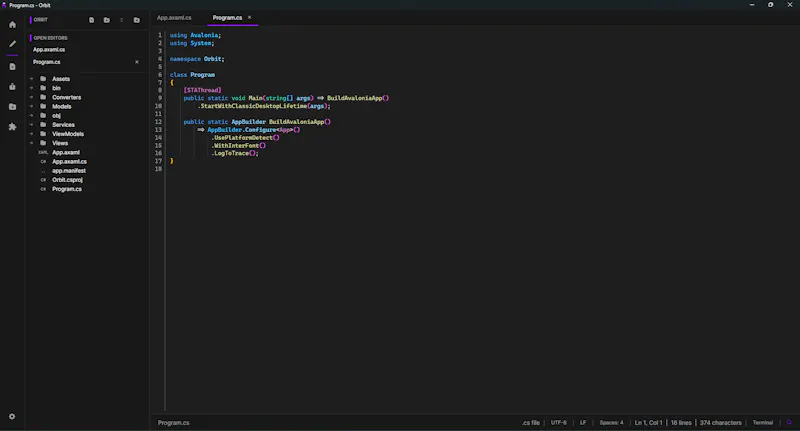Open the bag/package icon in activity bar
Screen dimensions: 800x431
(12, 87)
